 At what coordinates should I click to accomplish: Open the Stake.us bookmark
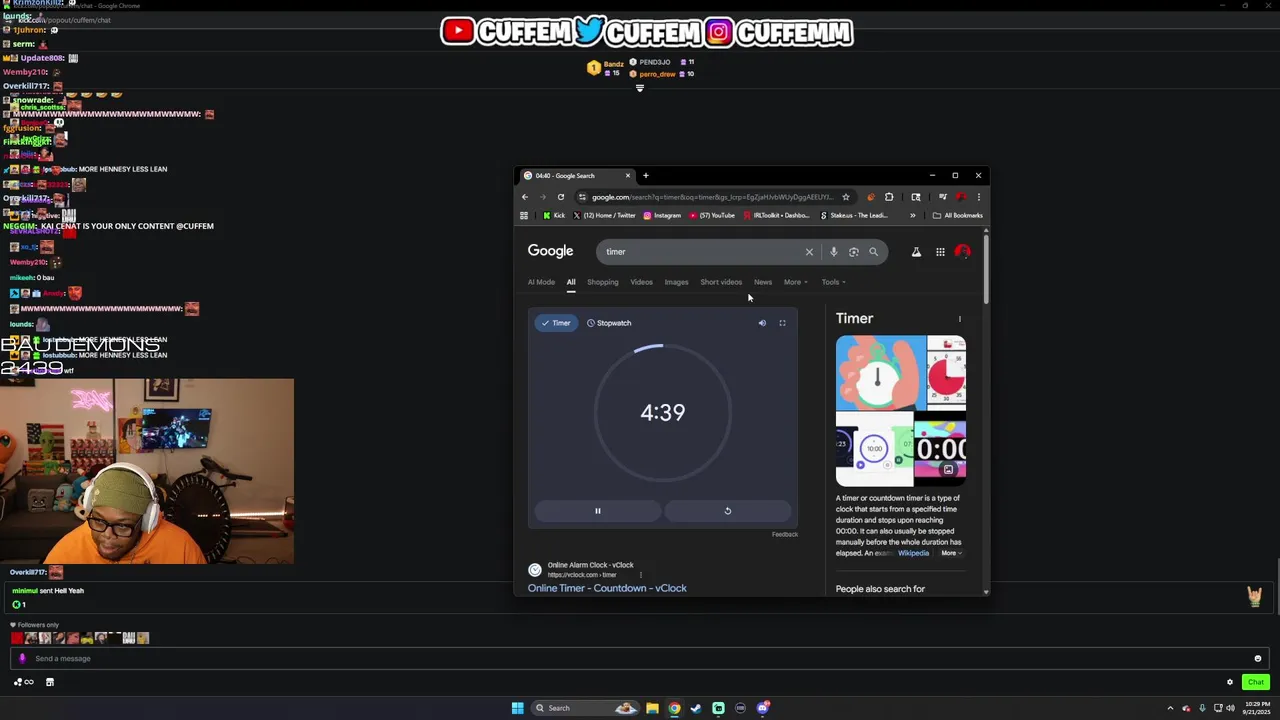click(853, 215)
